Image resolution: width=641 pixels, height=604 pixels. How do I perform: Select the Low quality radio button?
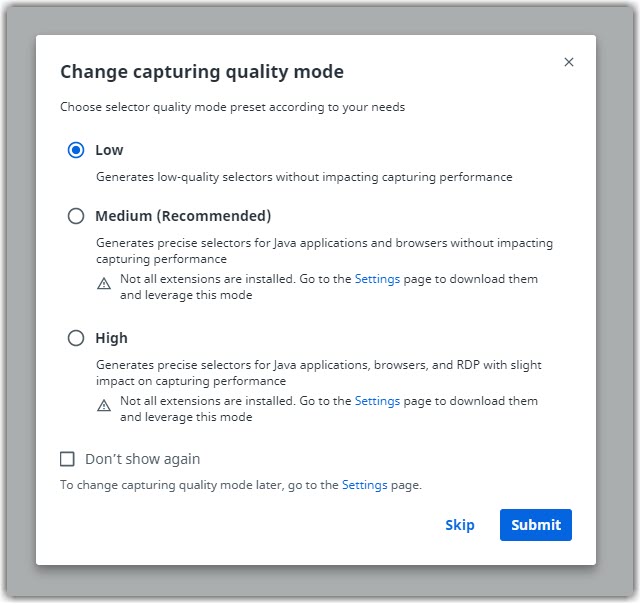click(x=76, y=150)
